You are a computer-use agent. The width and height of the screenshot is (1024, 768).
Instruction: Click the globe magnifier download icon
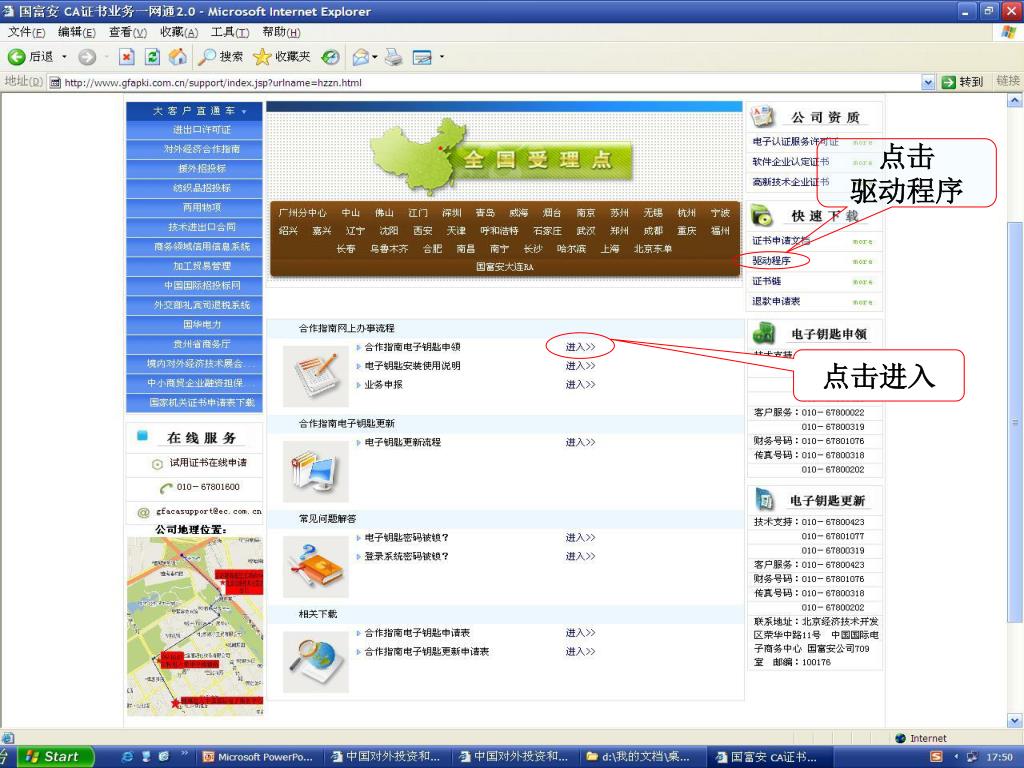pyautogui.click(x=315, y=662)
